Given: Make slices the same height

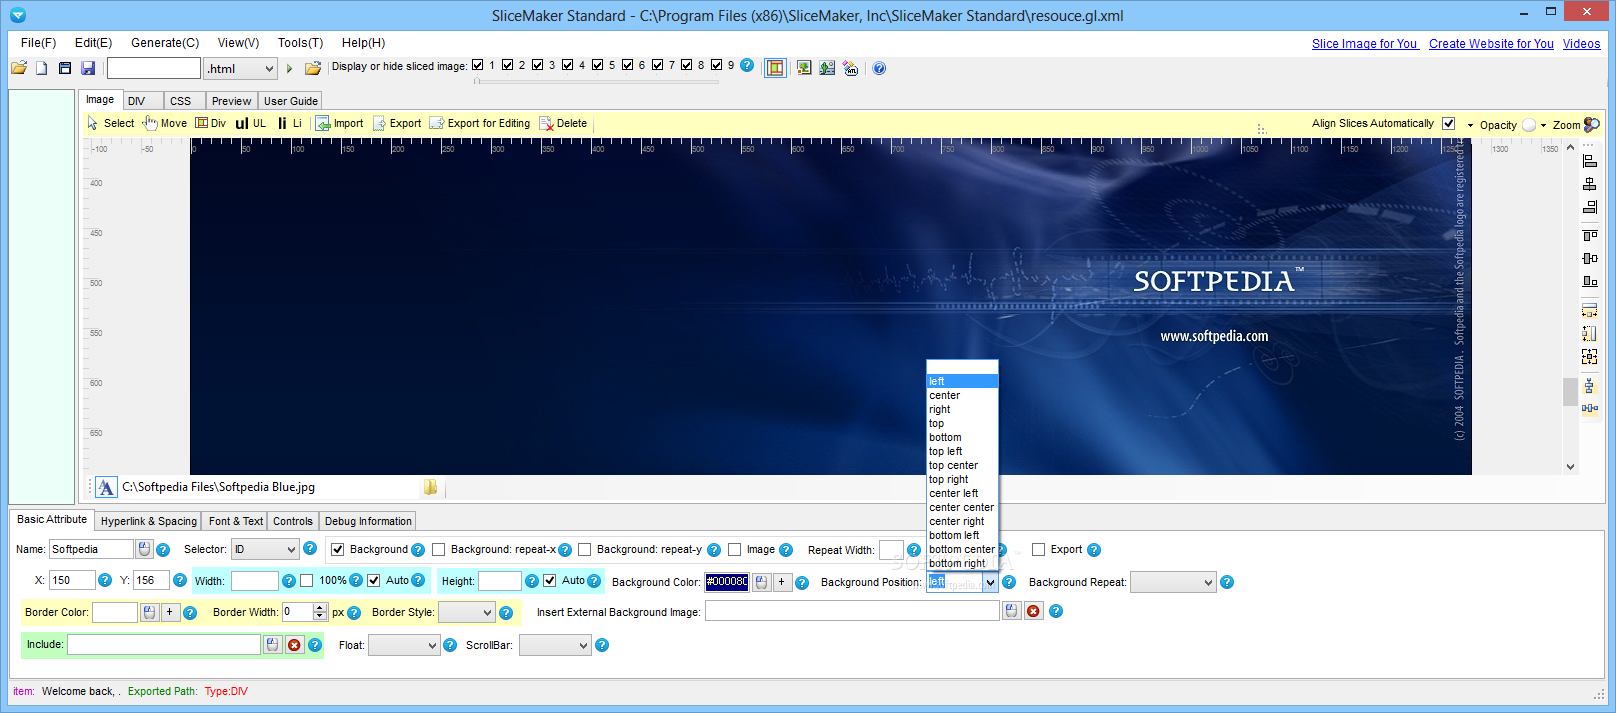Looking at the screenshot, I should point(1590,333).
